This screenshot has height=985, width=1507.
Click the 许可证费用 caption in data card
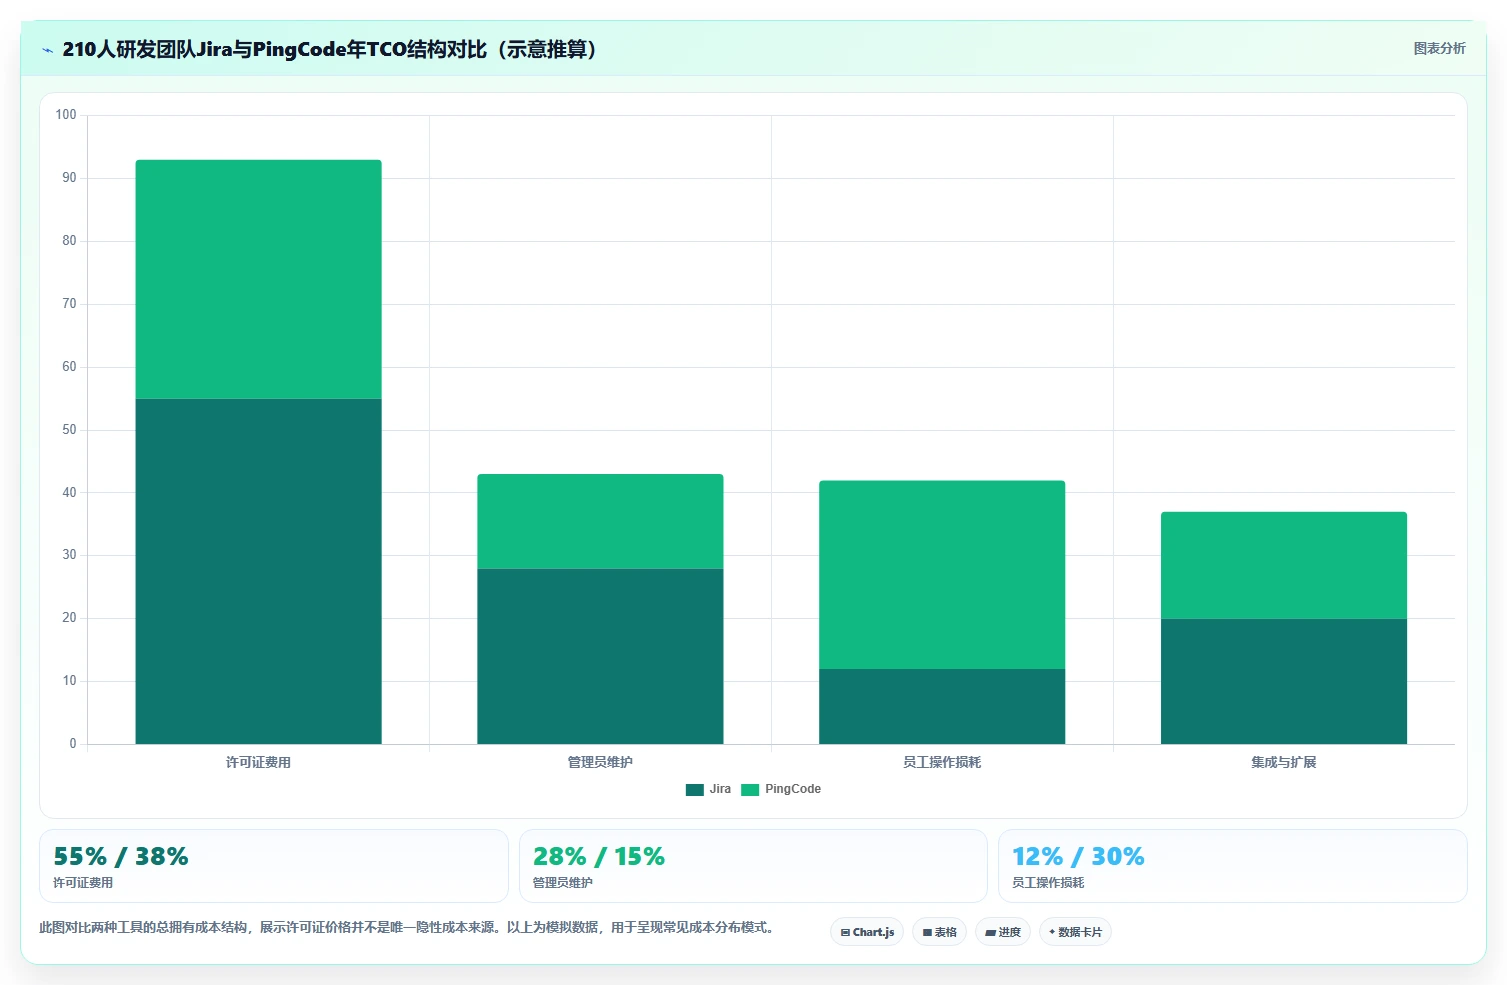83,883
